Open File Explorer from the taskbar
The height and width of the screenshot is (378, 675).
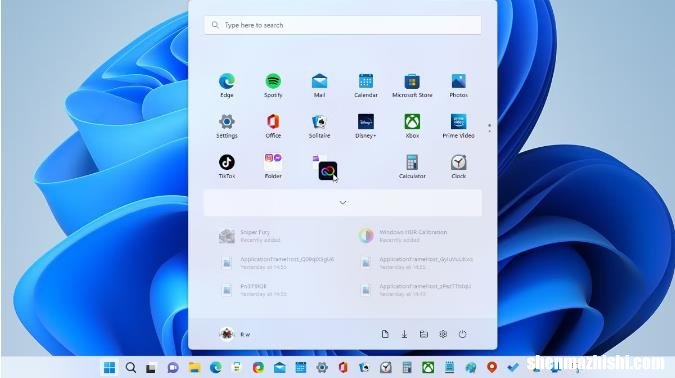point(194,368)
